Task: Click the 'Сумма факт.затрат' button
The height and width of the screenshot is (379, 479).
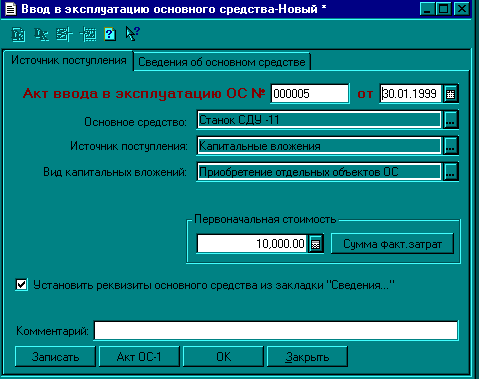Action: (392, 244)
